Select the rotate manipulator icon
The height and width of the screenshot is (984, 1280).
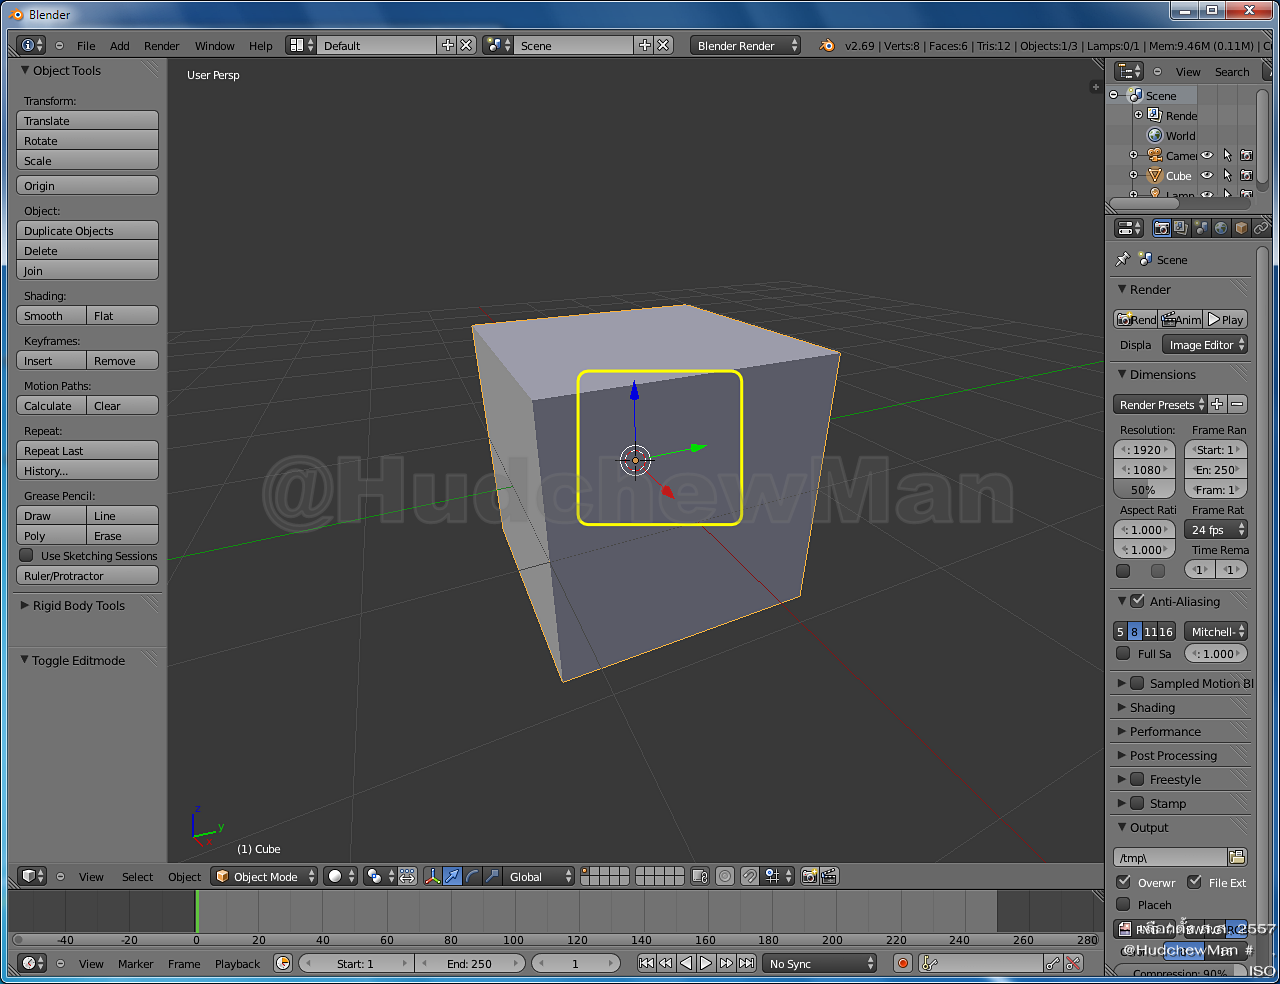(470, 876)
